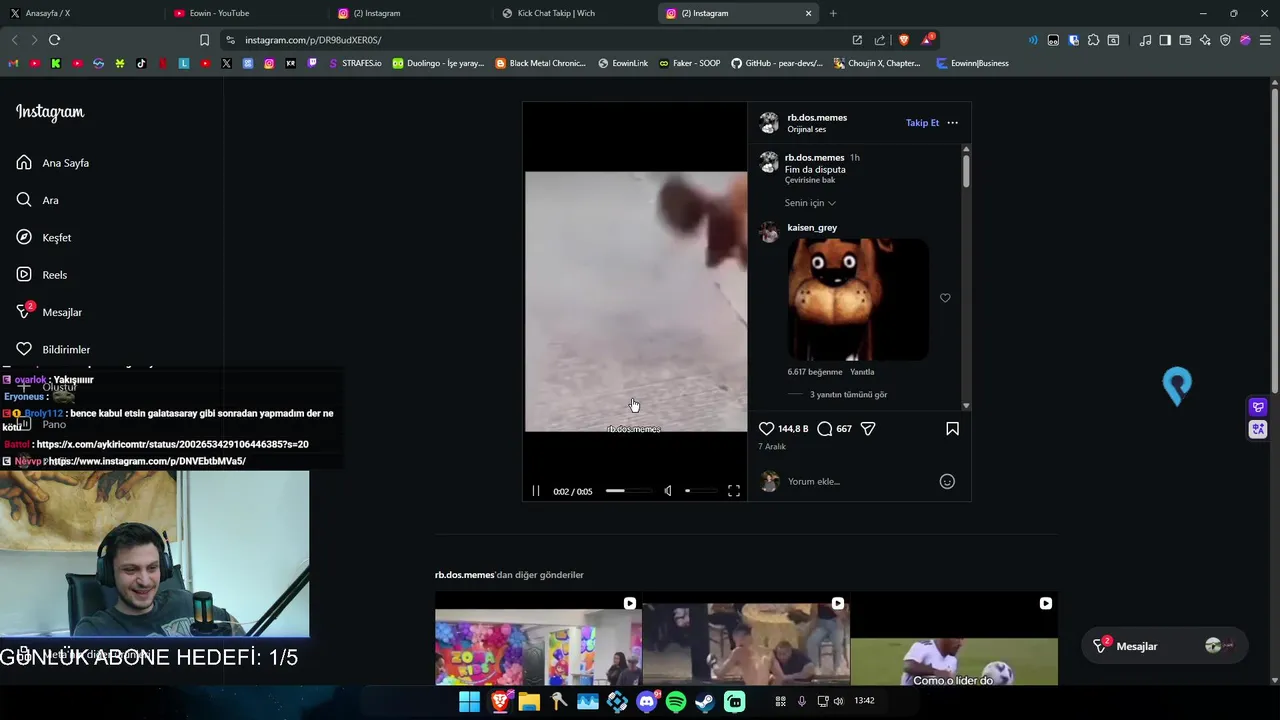Open Discord from the taskbar

point(646,702)
